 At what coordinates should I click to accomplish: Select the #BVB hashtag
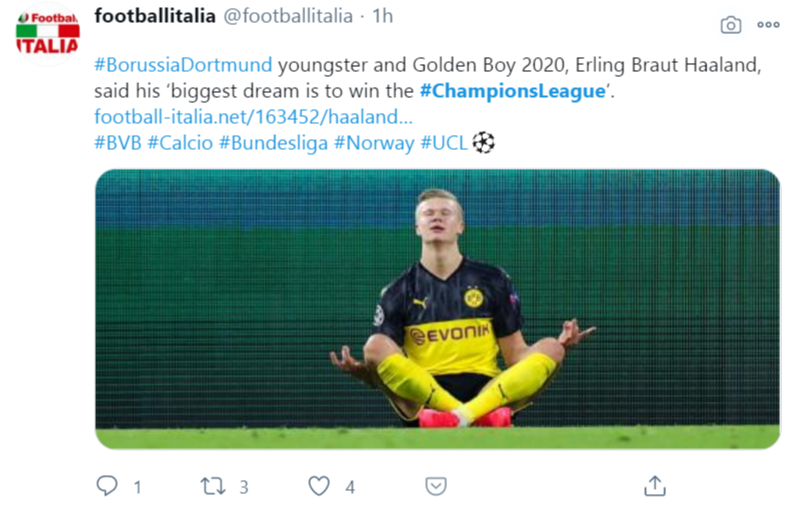click(117, 143)
